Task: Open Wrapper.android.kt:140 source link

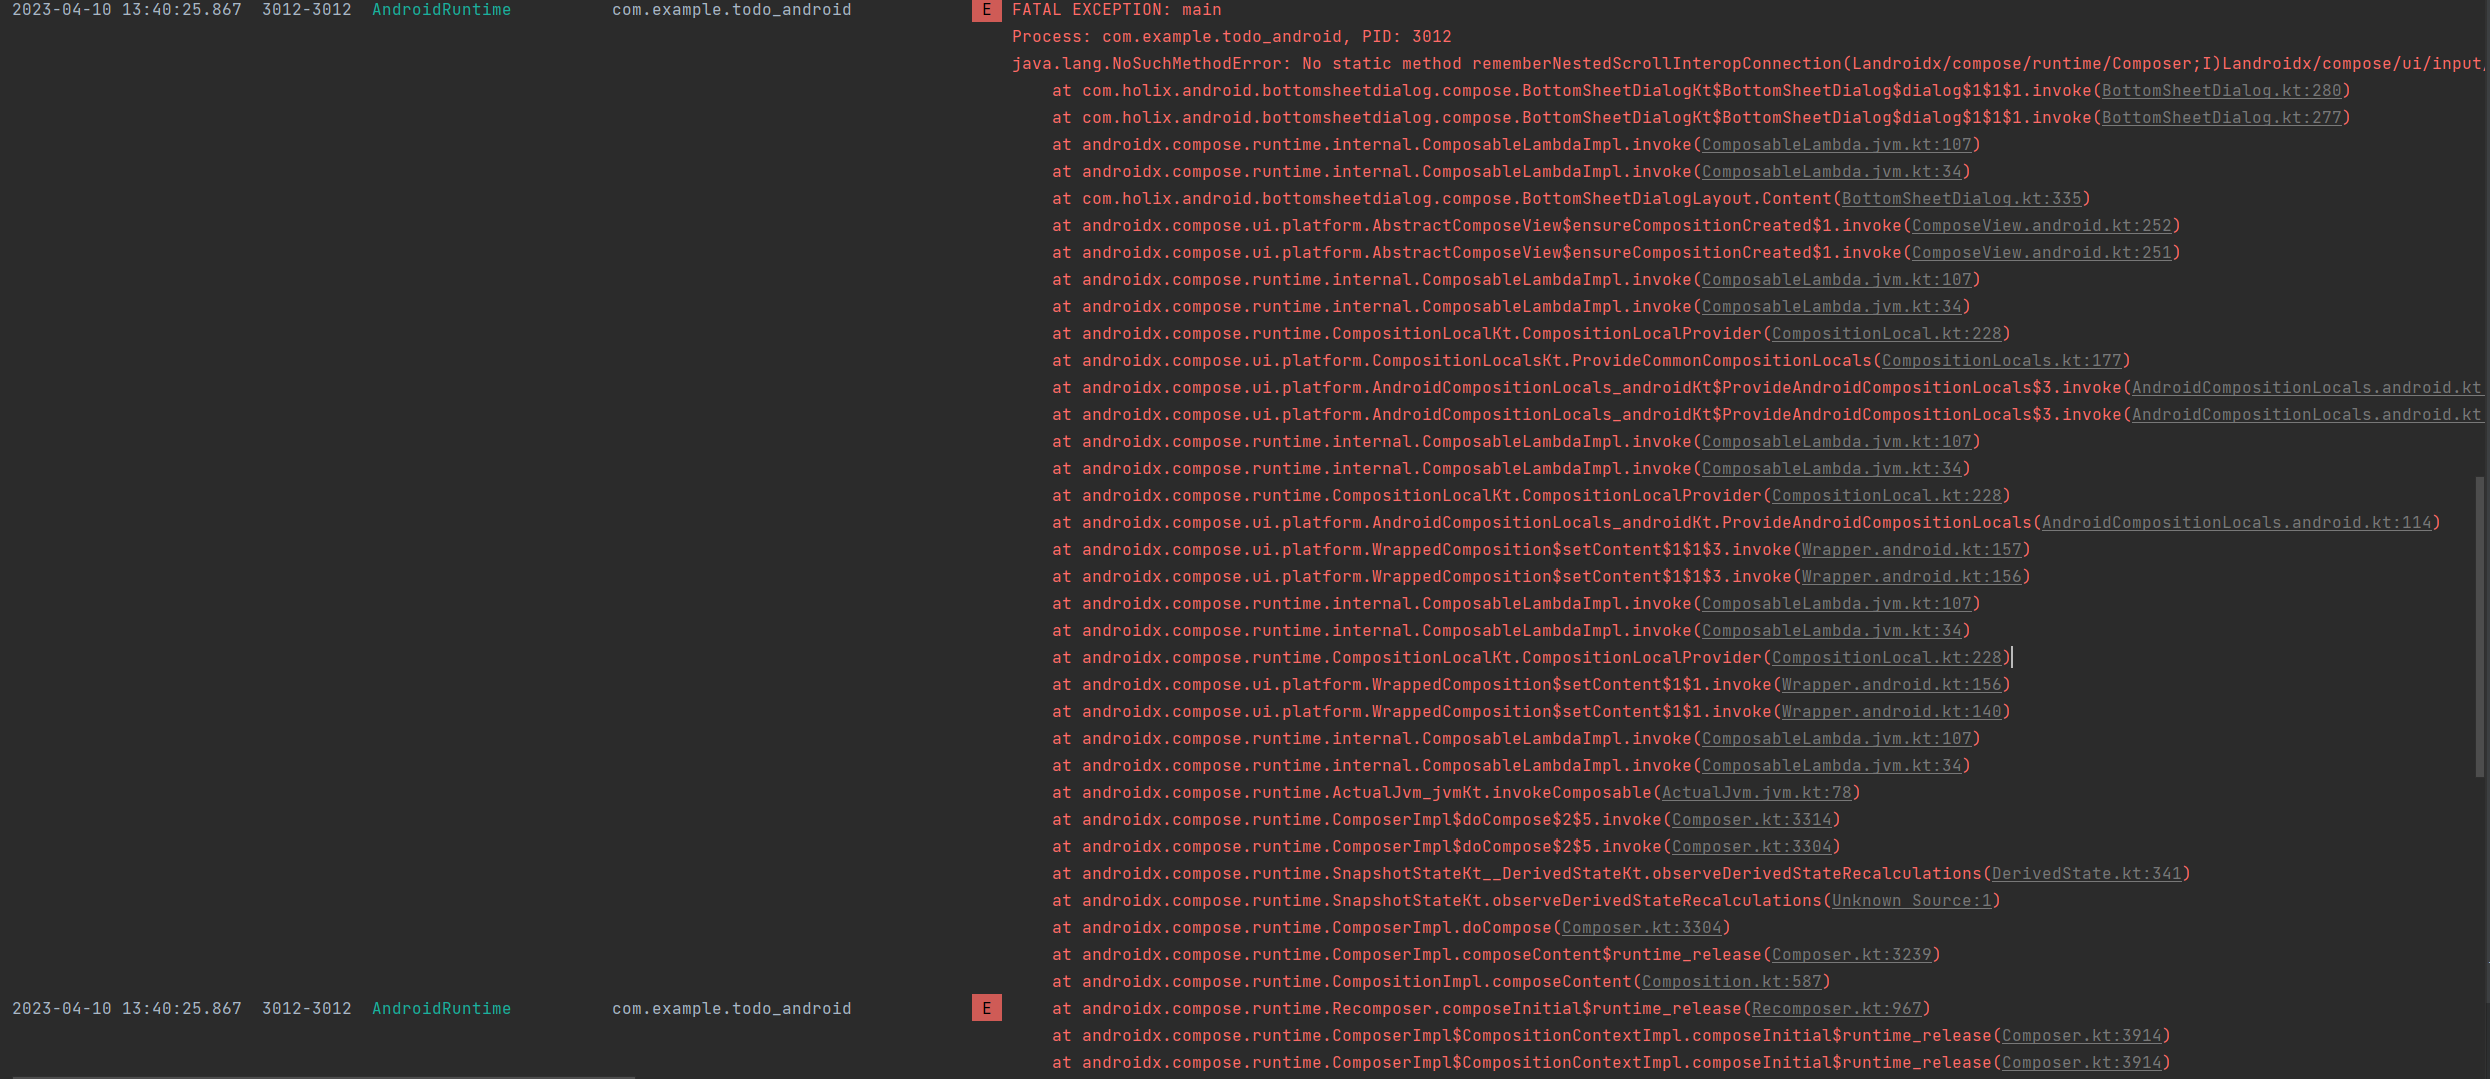Action: [1892, 711]
